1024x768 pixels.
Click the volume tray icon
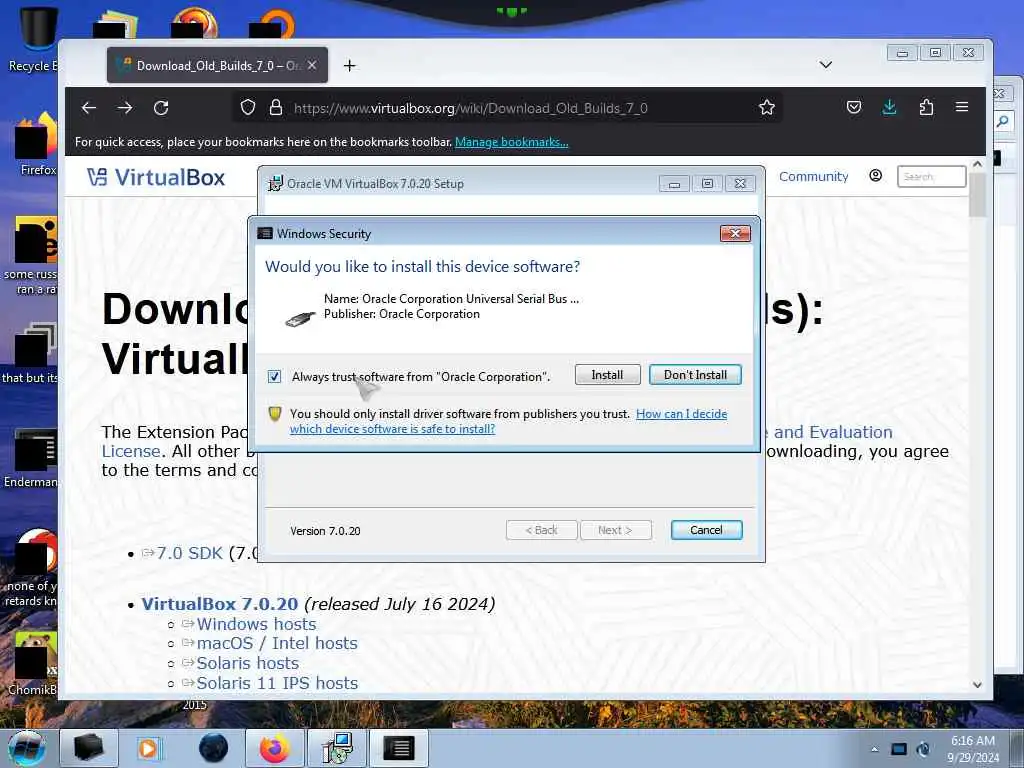(923, 749)
